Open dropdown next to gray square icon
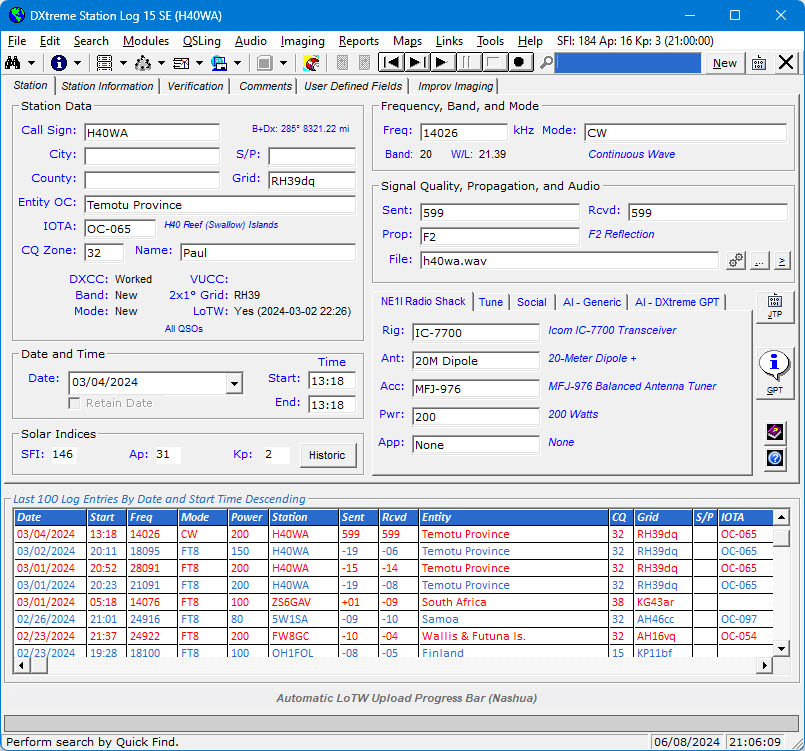Screen dimensions: 805x751 click(x=283, y=63)
